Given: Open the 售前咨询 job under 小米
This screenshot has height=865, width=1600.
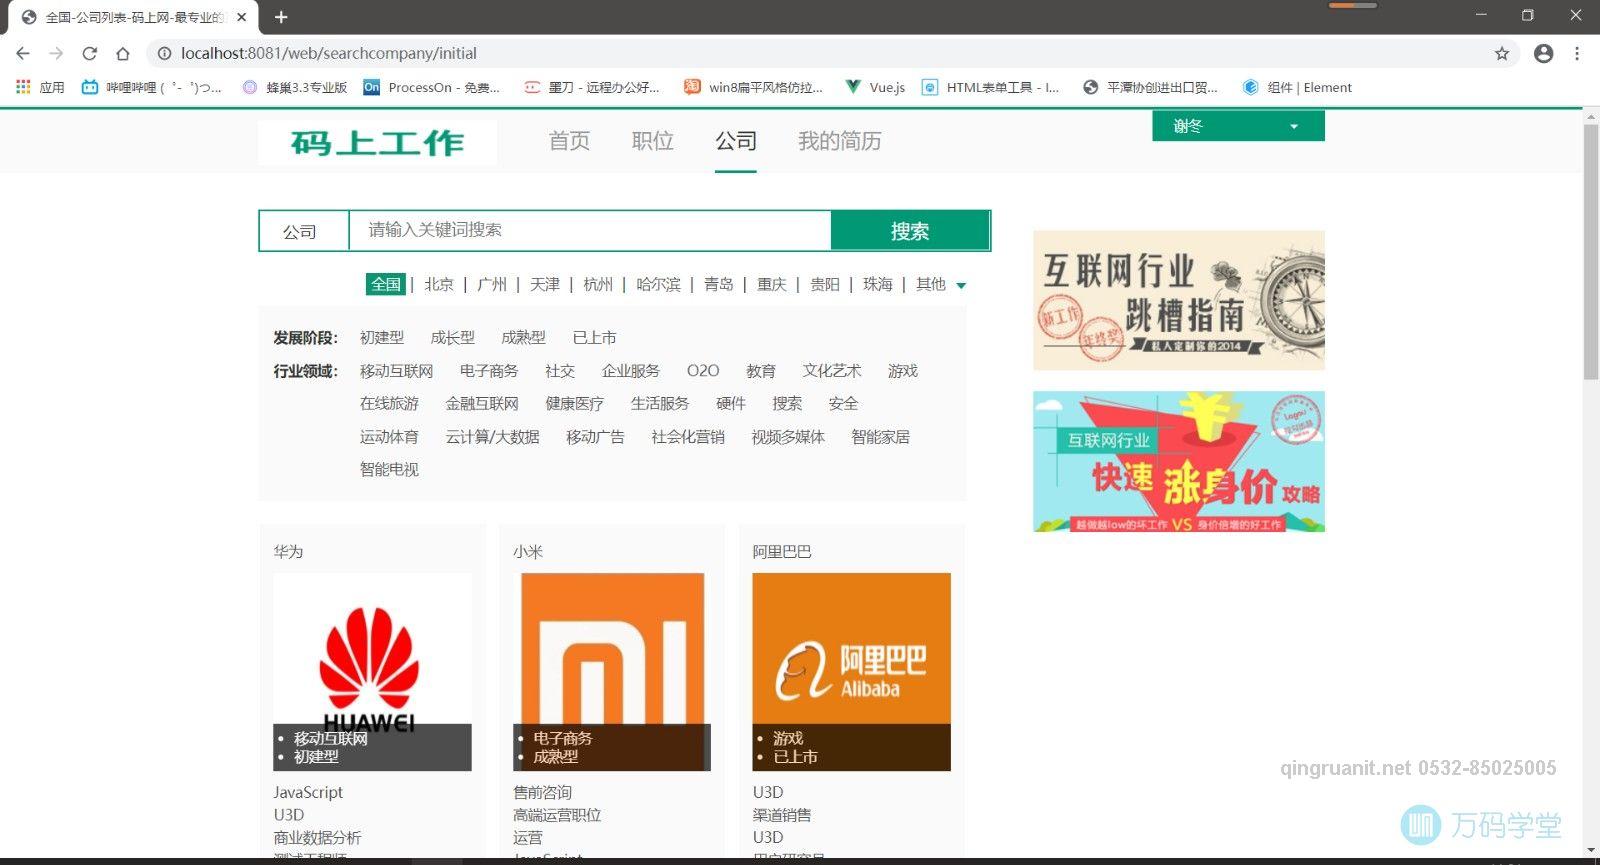Looking at the screenshot, I should [542, 792].
